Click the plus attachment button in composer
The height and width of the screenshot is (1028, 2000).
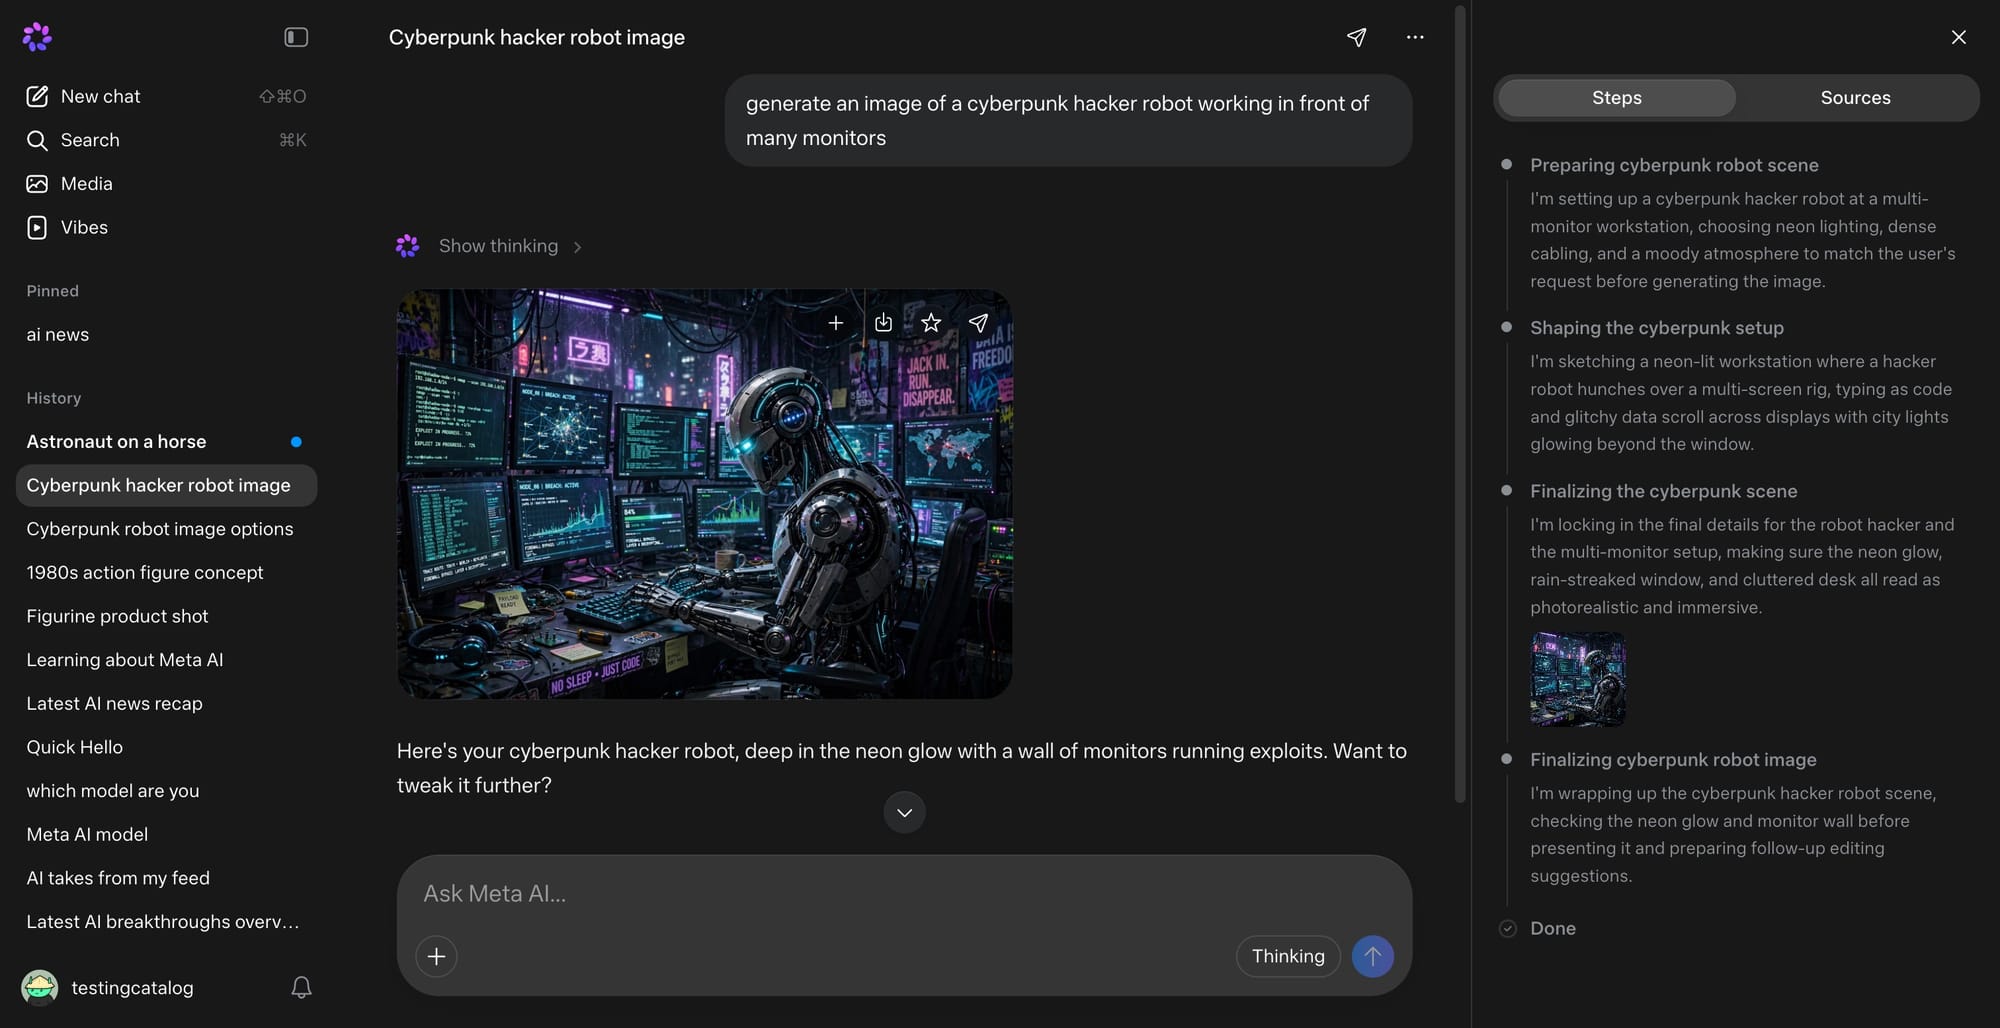436,956
